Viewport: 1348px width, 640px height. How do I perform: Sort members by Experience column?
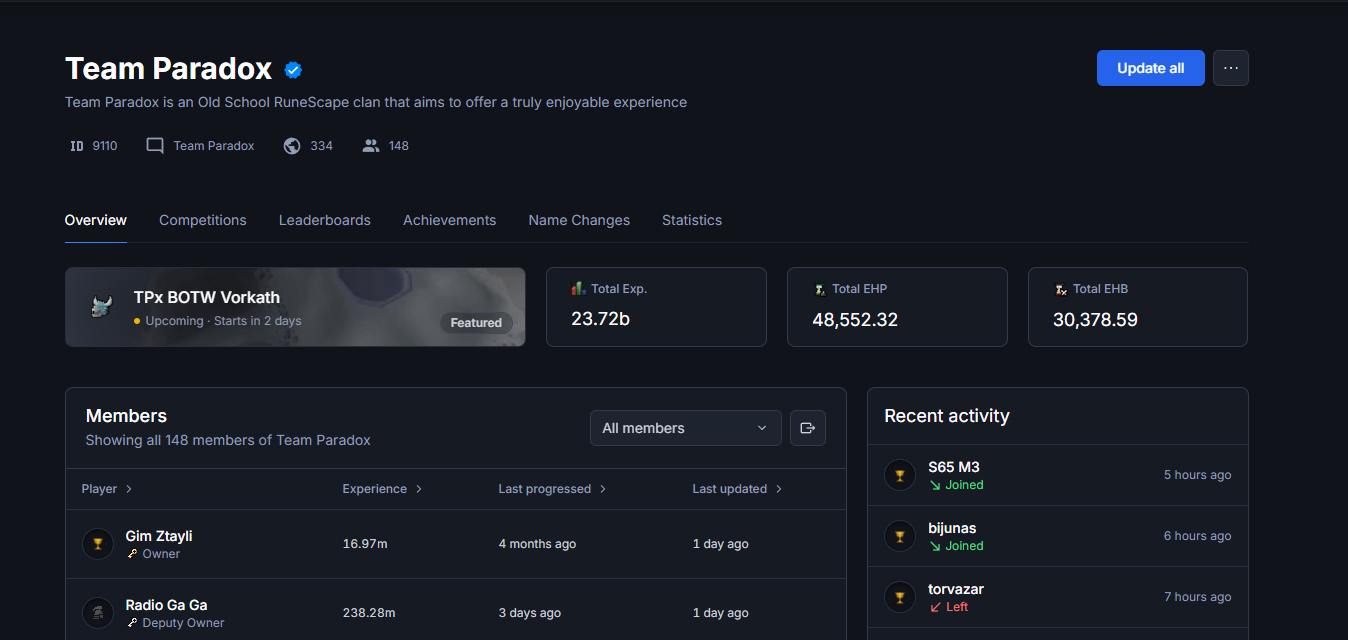click(383, 489)
